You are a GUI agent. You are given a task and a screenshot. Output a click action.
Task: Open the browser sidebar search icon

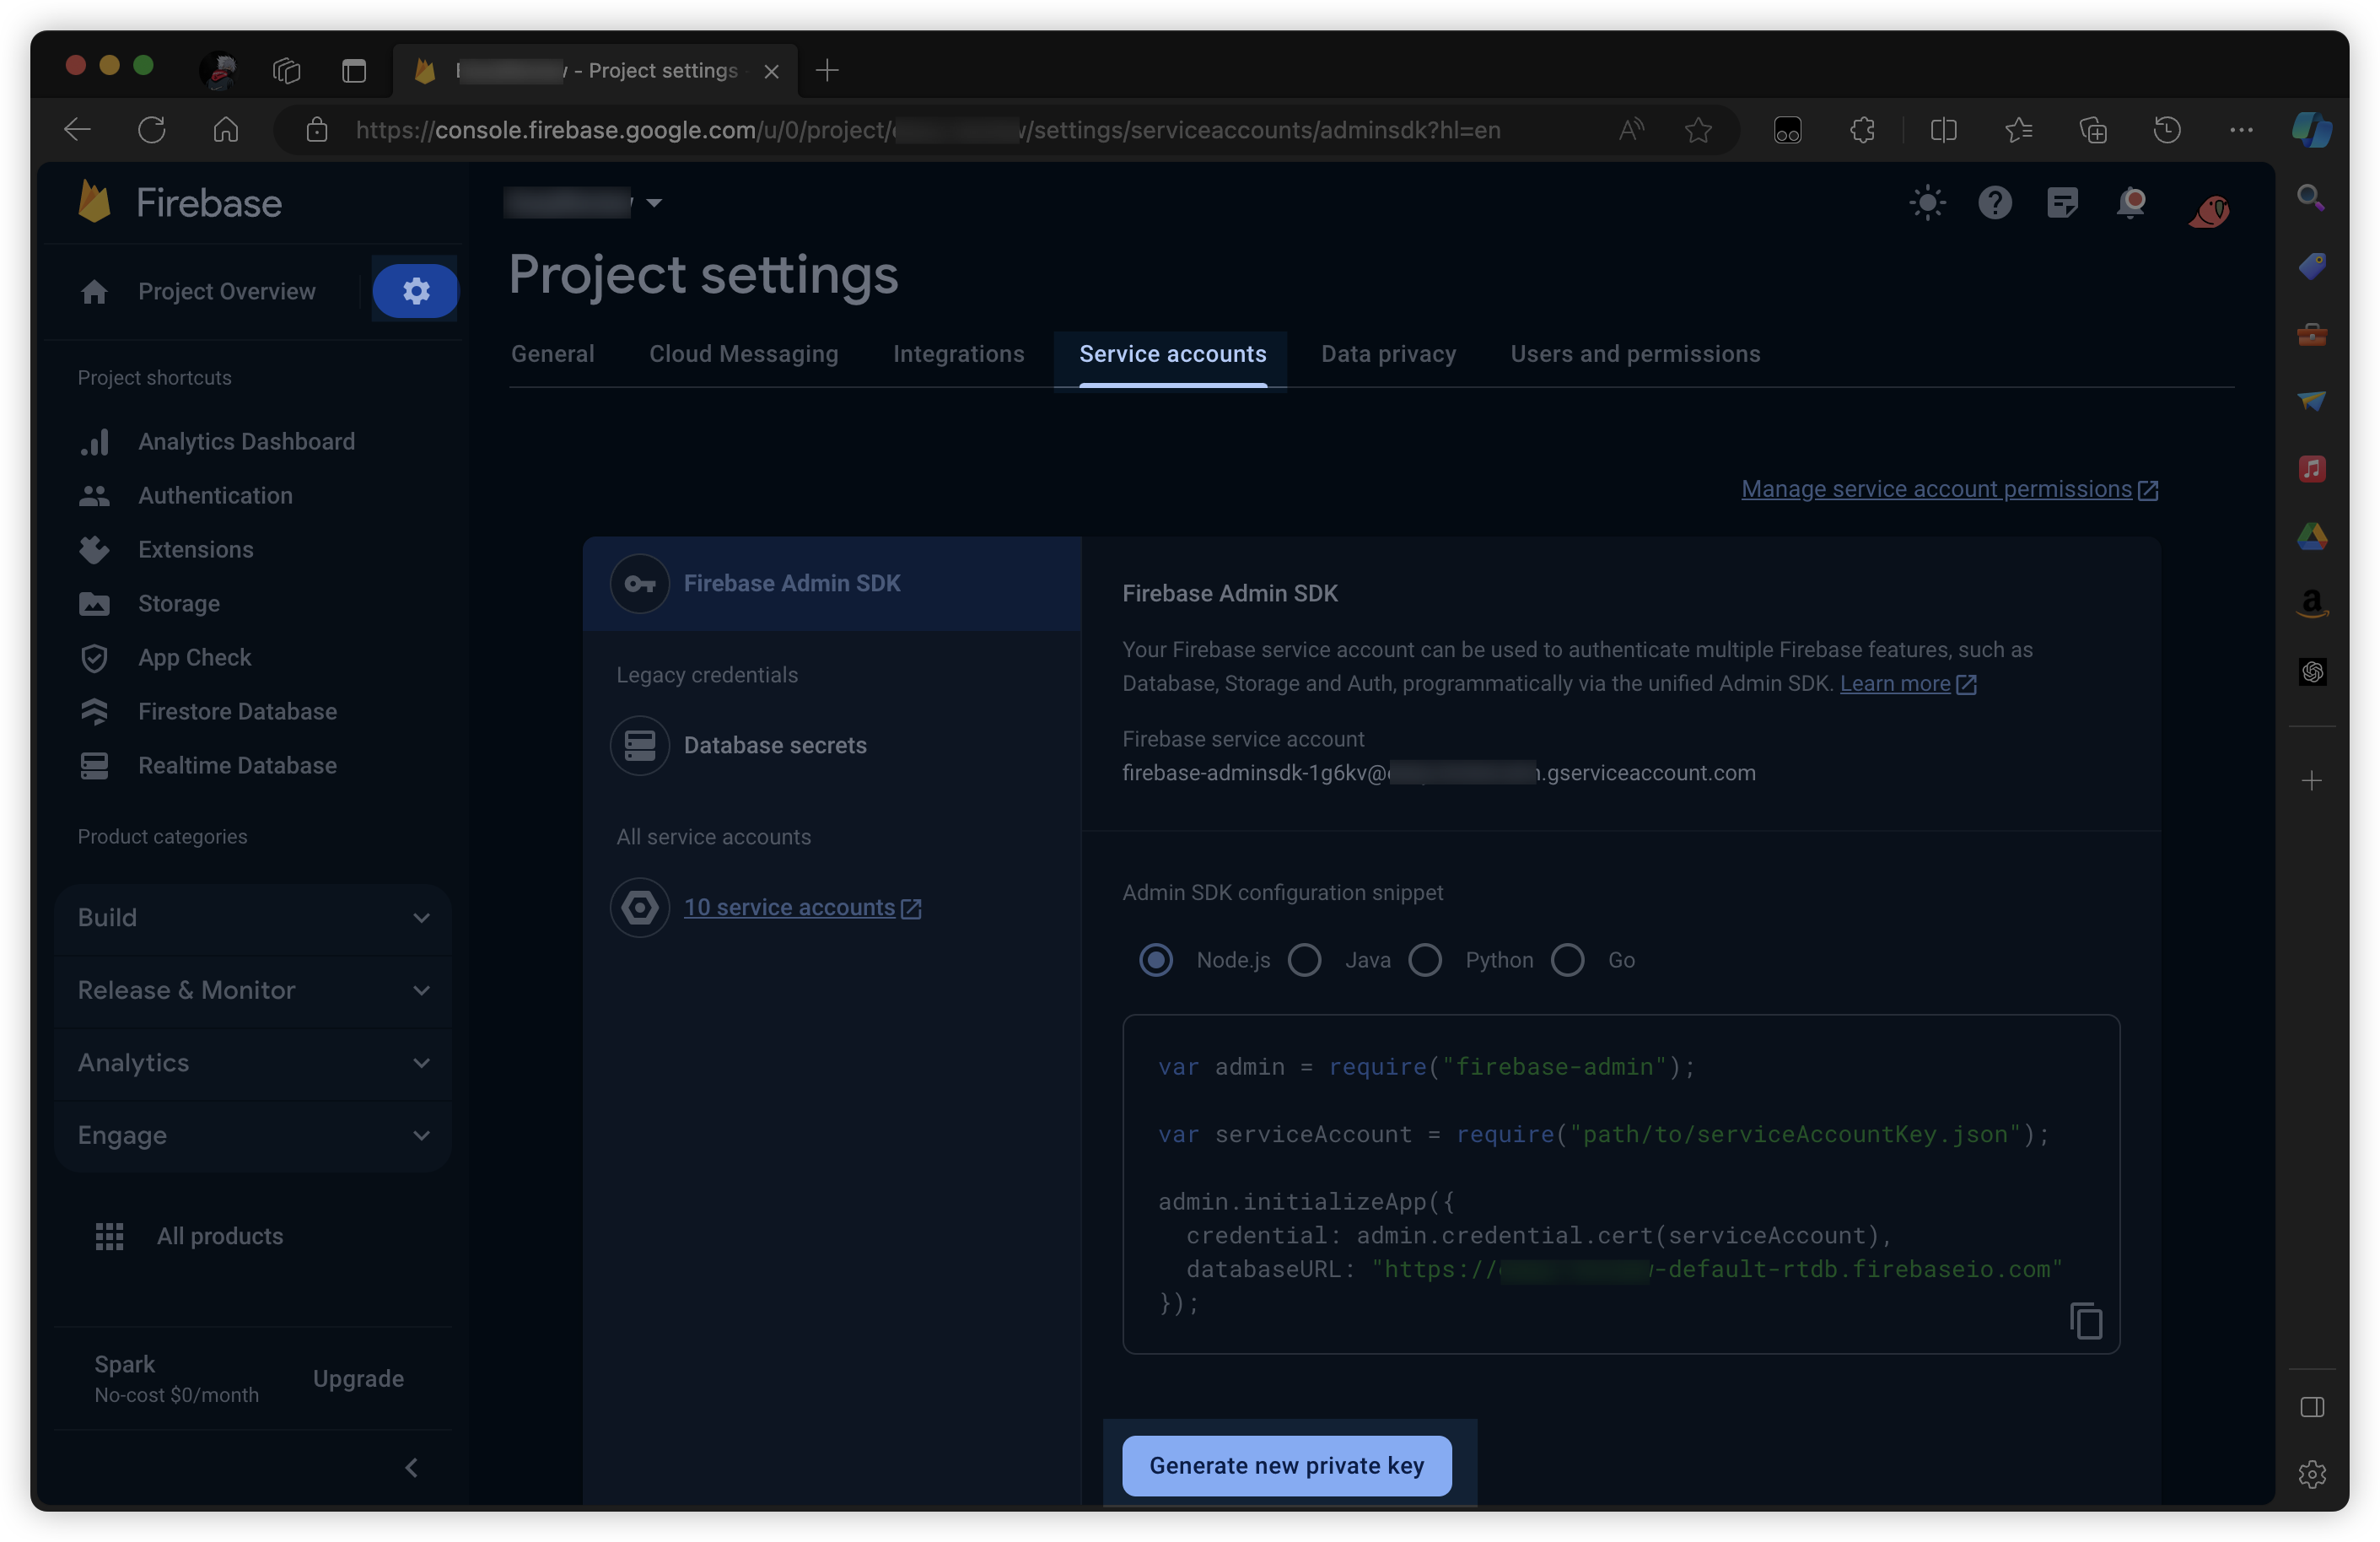[x=2311, y=198]
